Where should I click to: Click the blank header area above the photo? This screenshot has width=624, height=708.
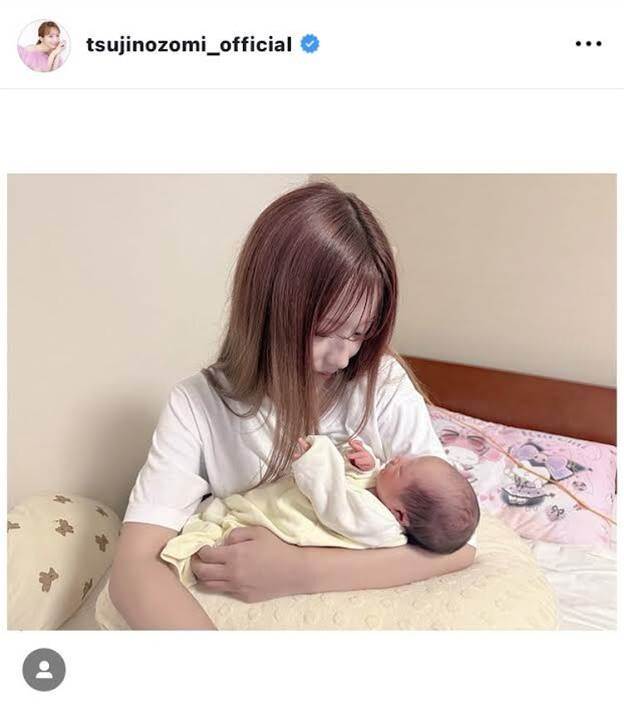[312, 131]
